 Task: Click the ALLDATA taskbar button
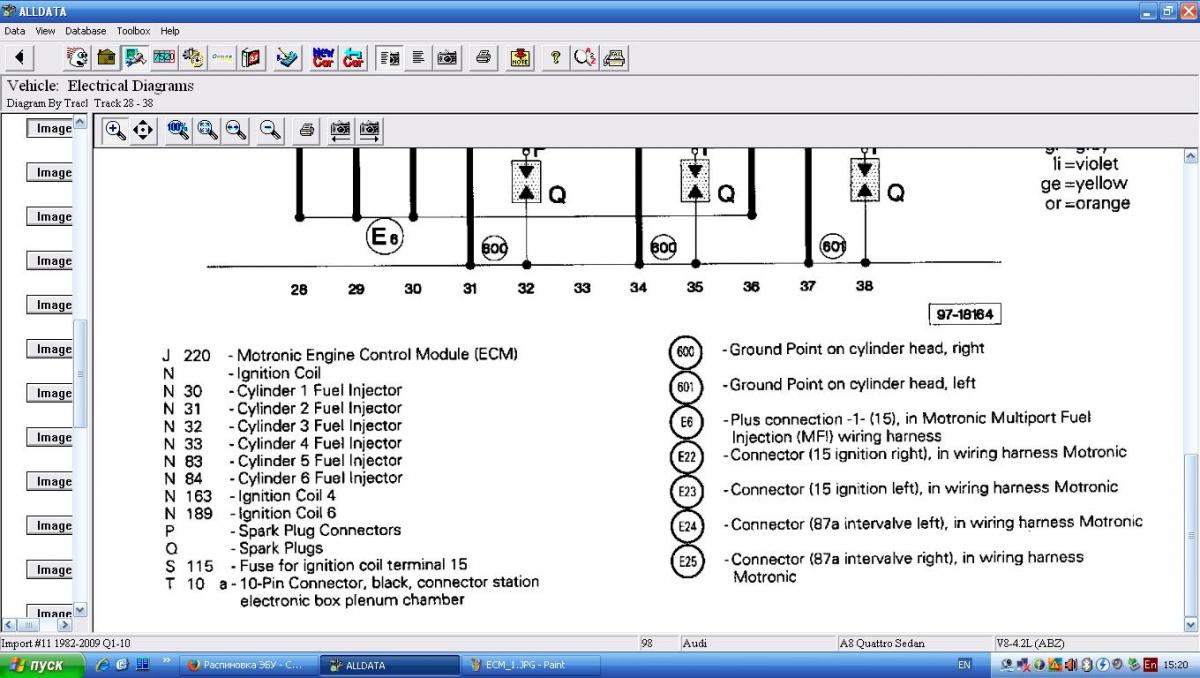pyautogui.click(x=390, y=665)
